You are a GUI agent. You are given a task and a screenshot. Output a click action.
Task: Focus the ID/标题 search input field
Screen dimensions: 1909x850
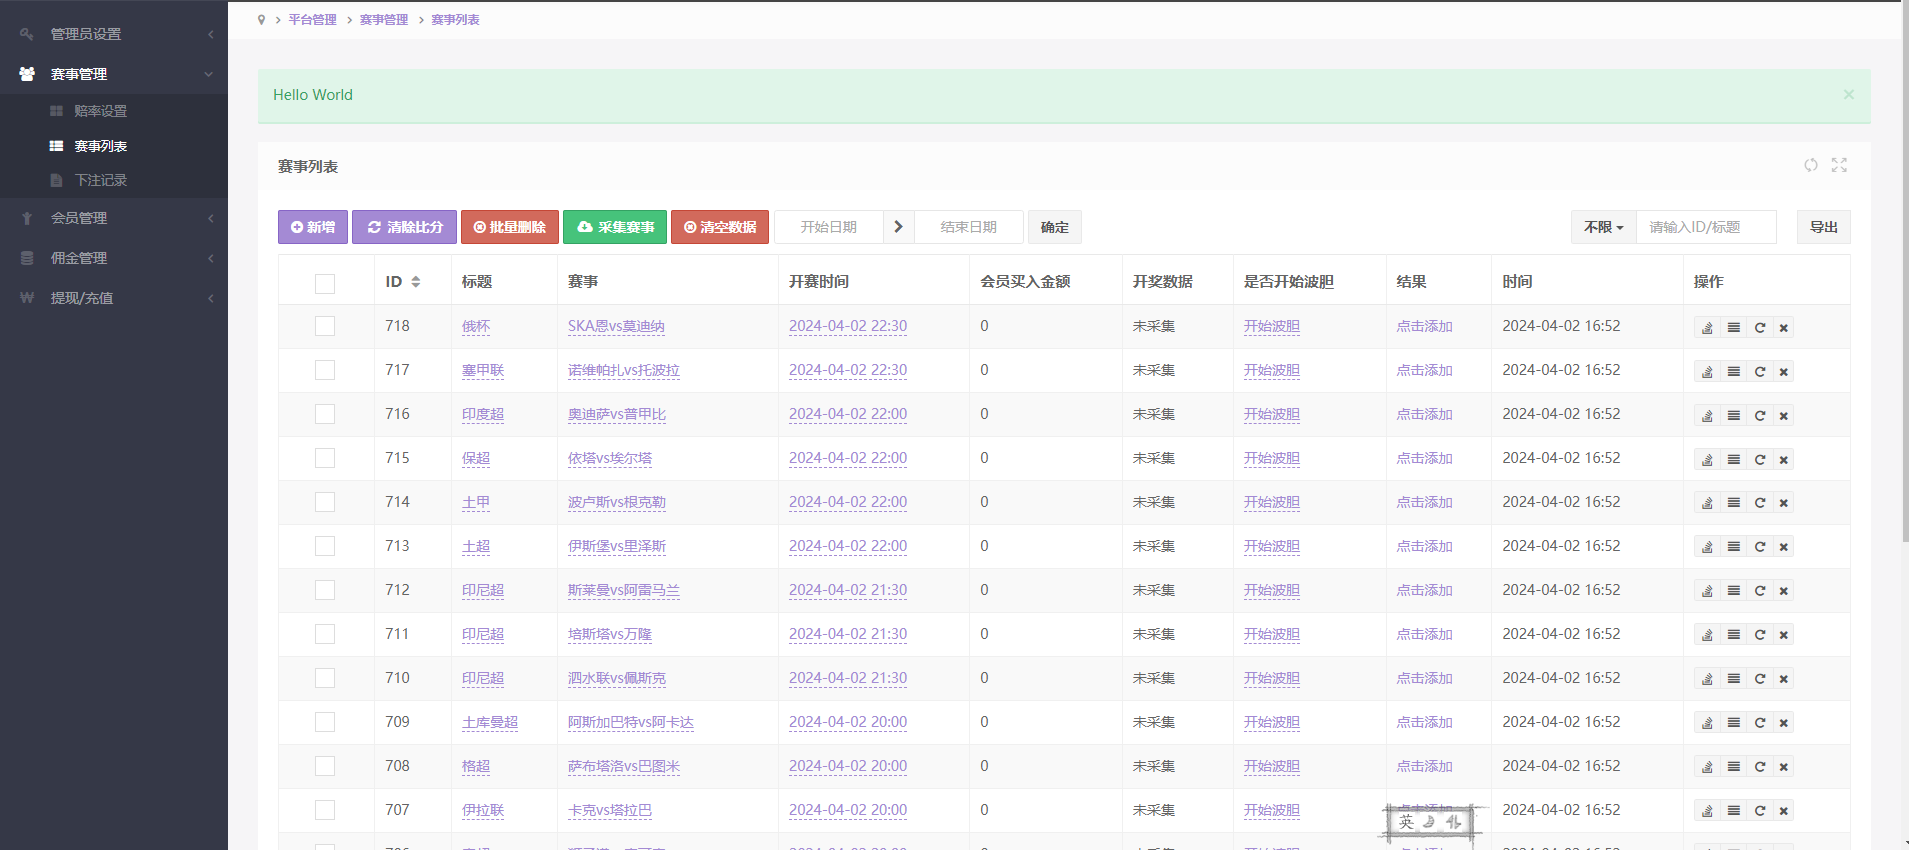(1705, 228)
